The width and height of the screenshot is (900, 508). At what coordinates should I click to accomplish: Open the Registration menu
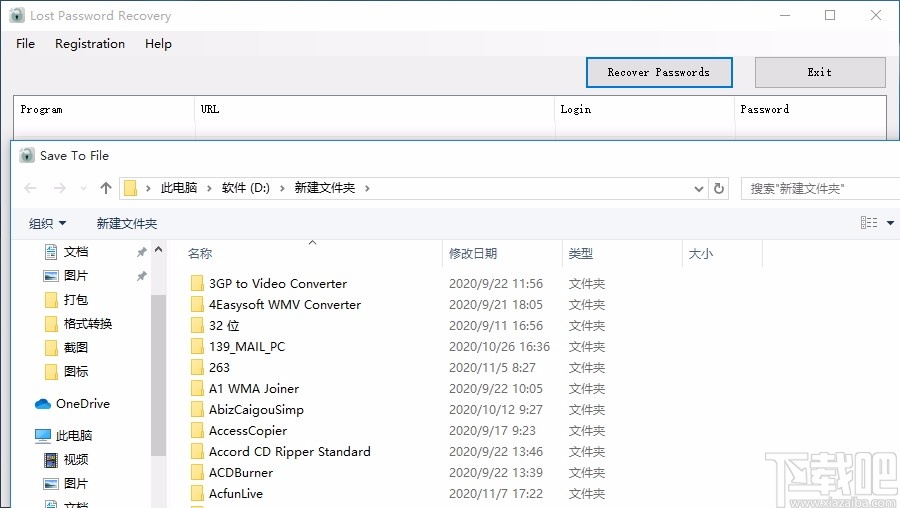90,44
